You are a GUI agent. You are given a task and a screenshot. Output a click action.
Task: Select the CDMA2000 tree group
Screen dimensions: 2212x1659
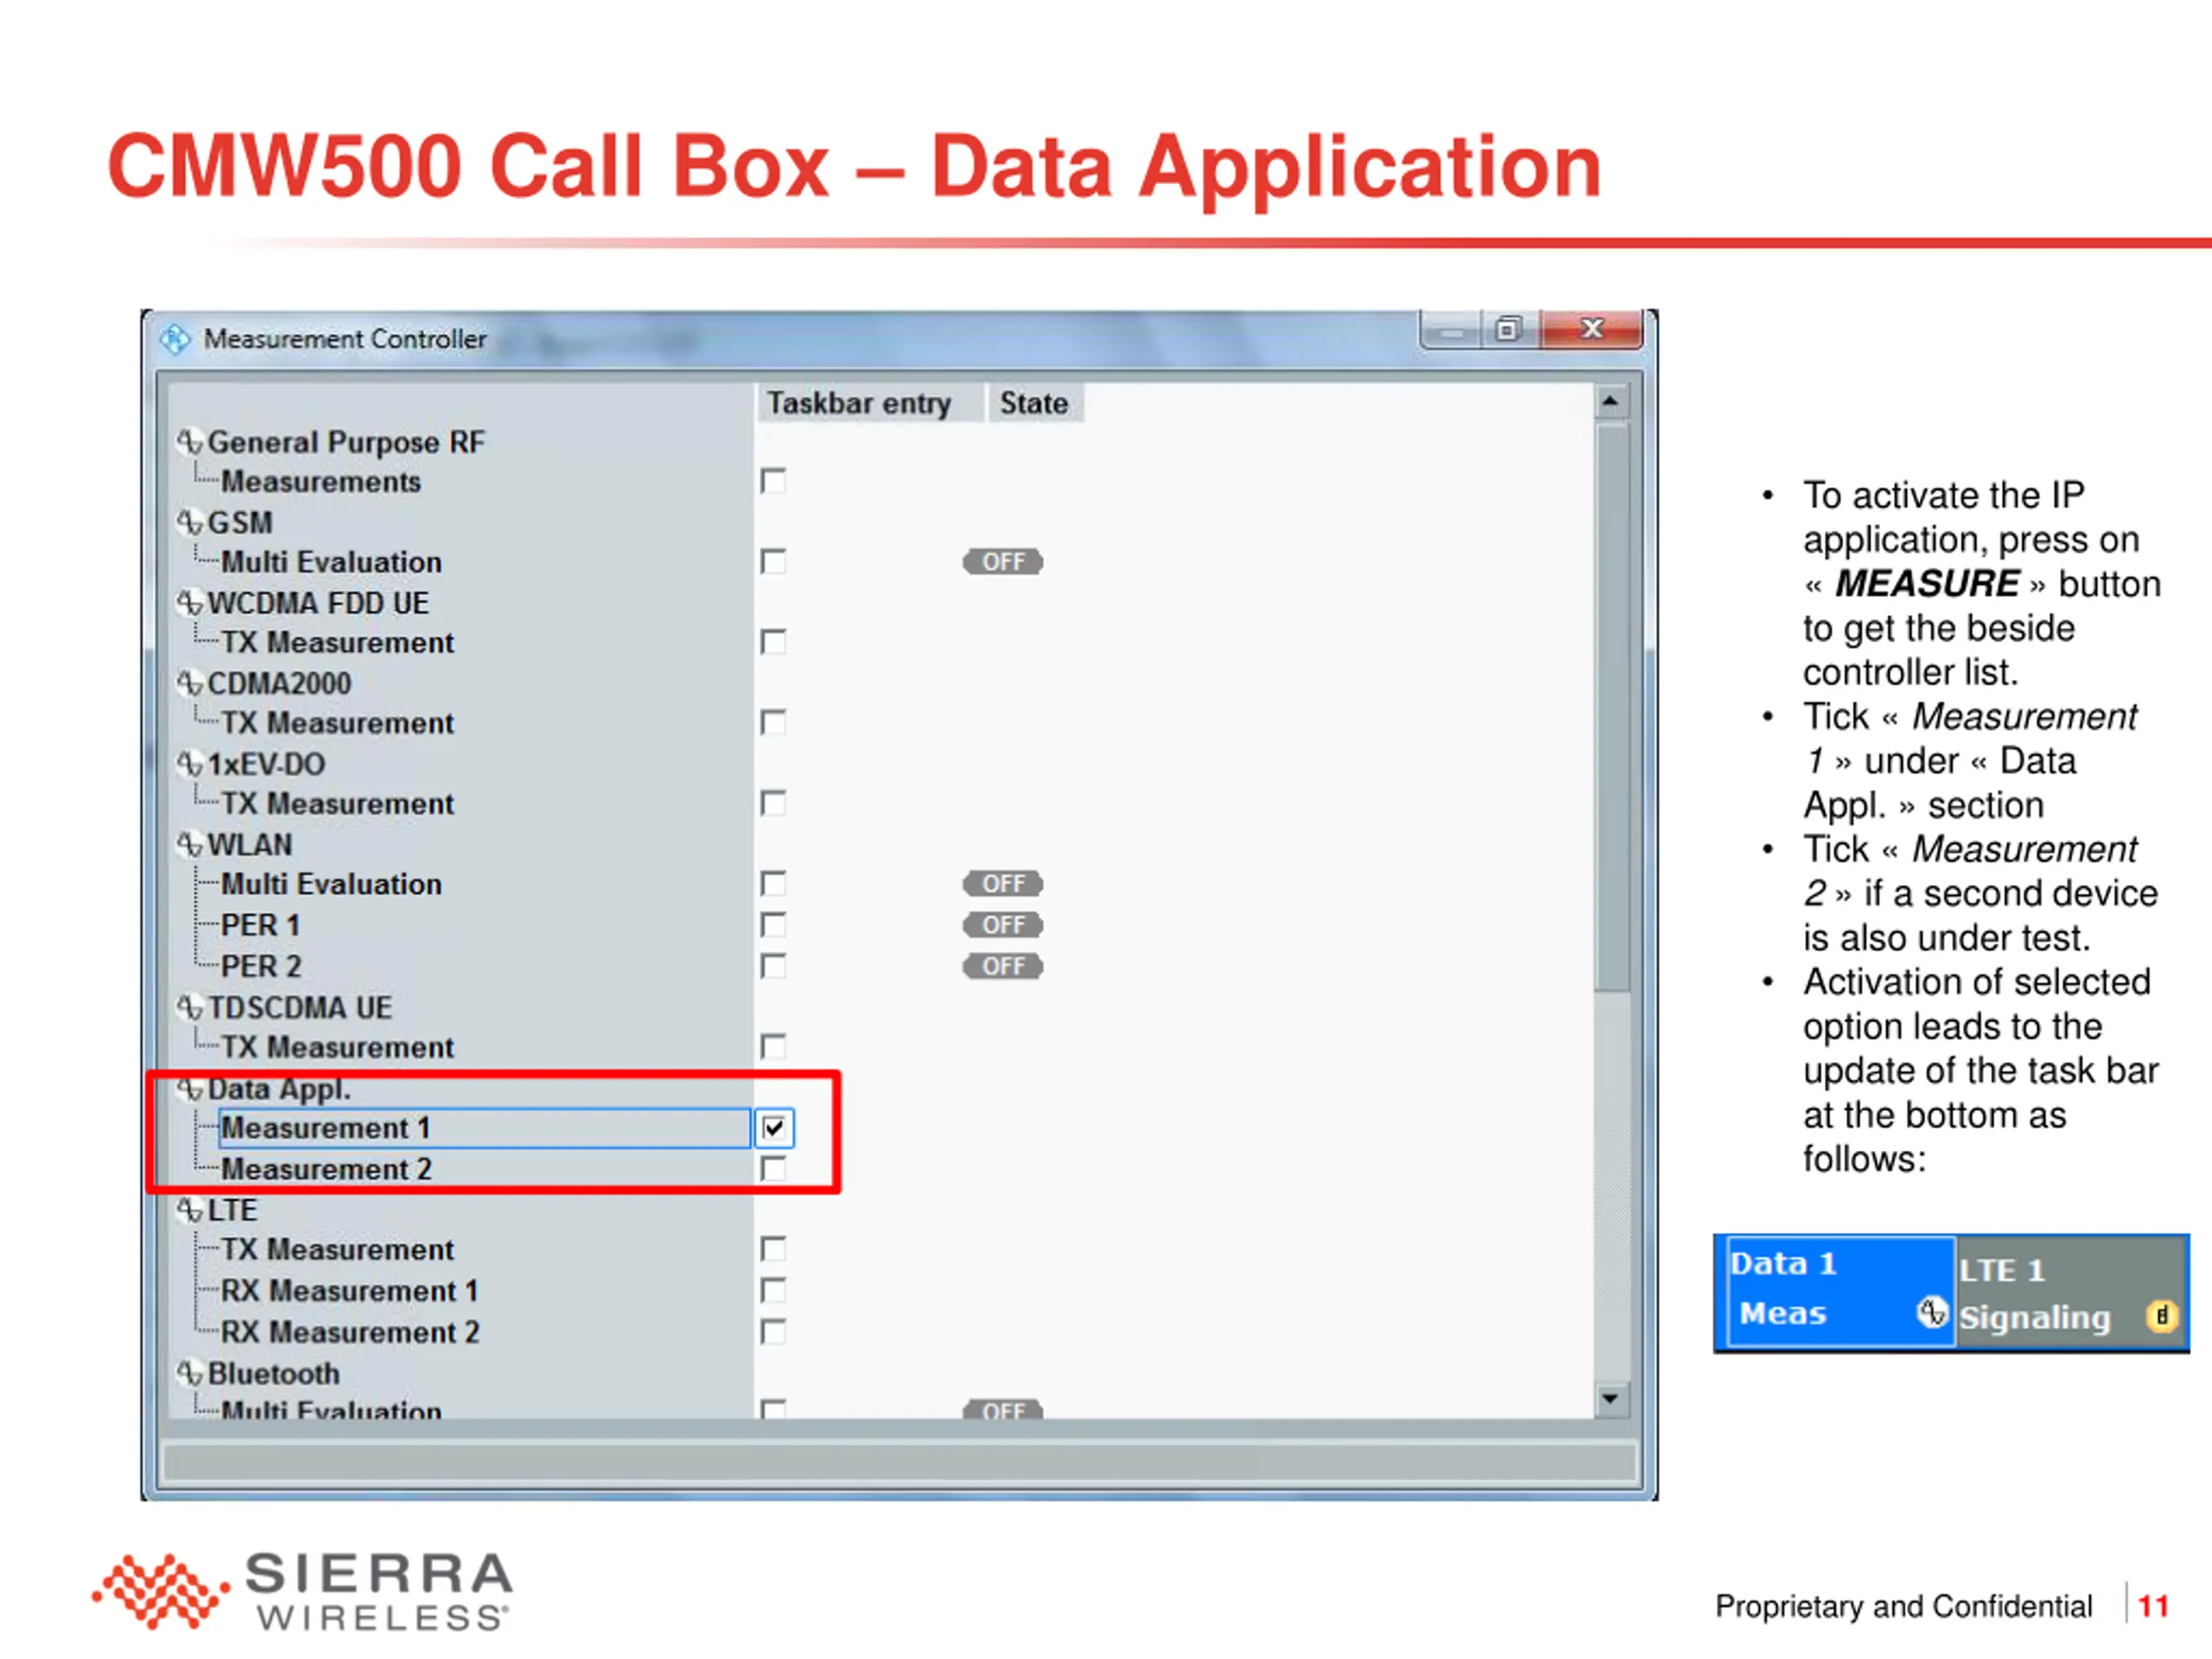(x=279, y=684)
